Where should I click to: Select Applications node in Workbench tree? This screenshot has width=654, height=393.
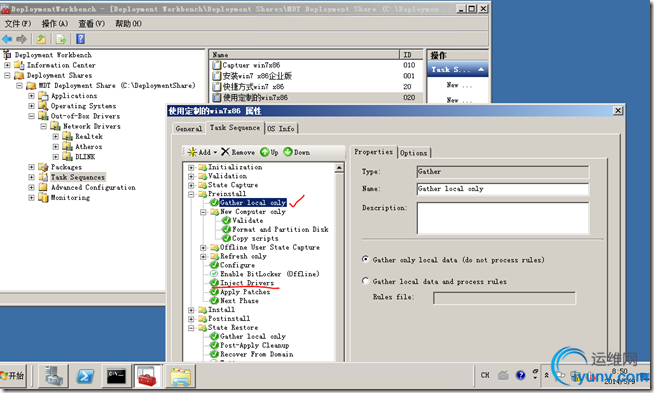point(74,96)
